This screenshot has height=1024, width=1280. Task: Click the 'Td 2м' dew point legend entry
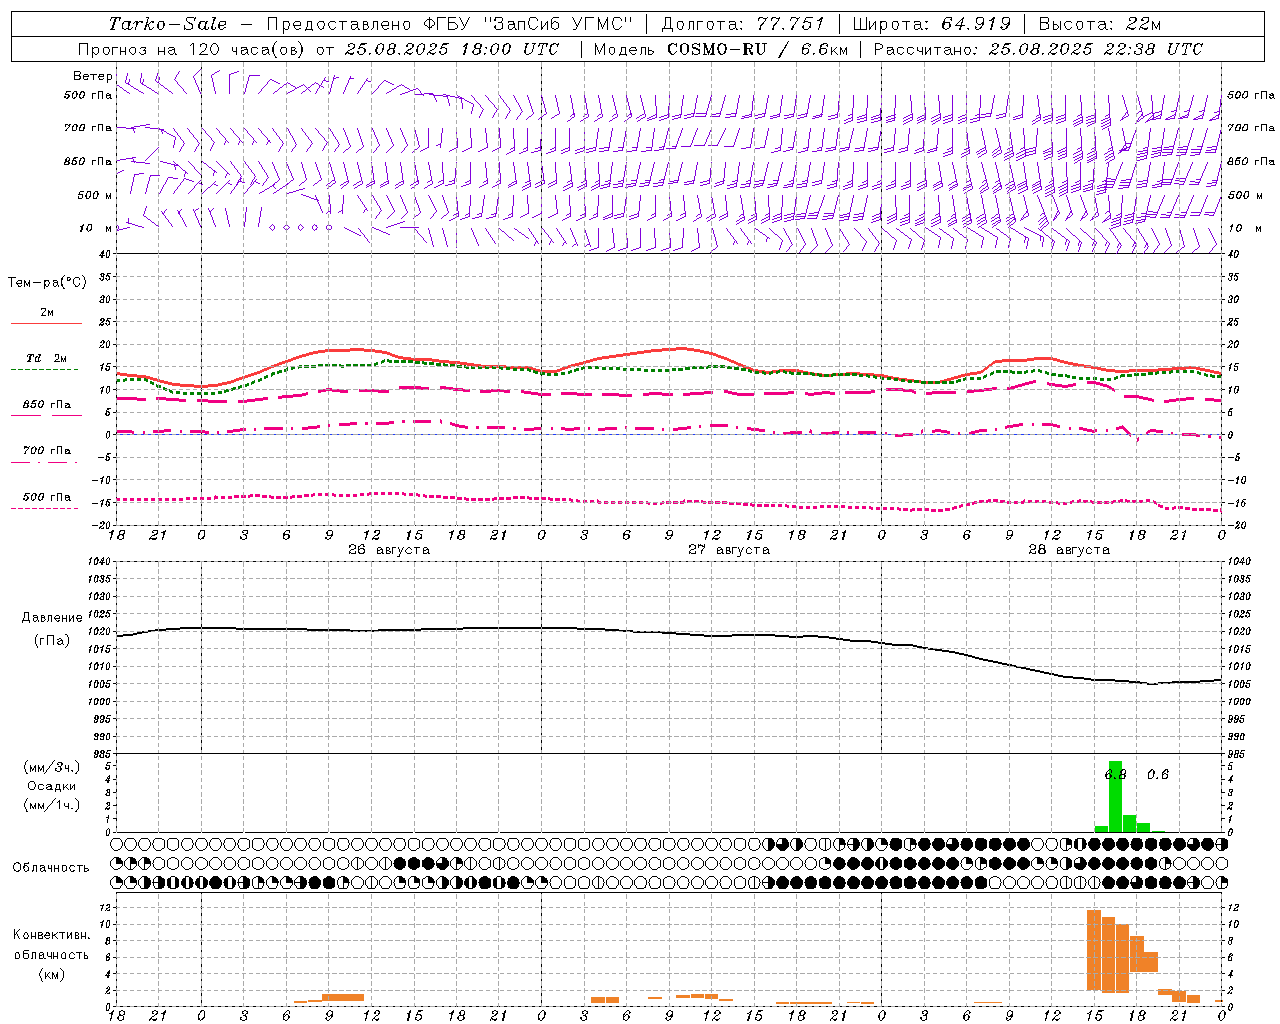[47, 358]
